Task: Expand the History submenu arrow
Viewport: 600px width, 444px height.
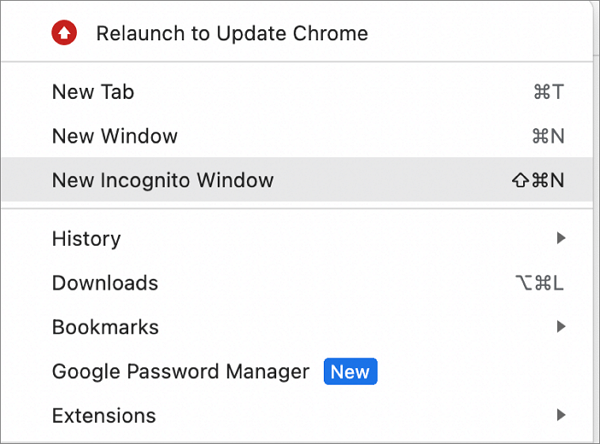Action: click(561, 238)
